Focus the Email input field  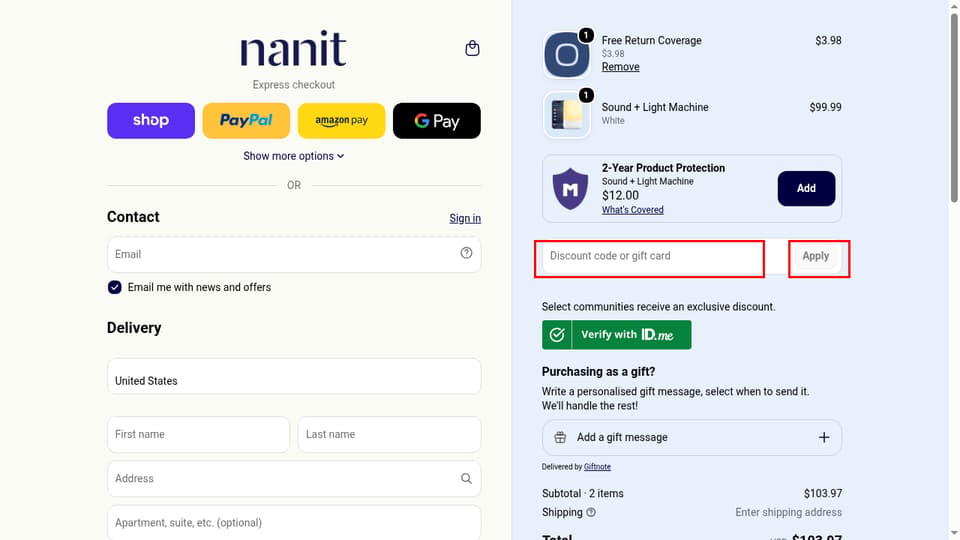tap(294, 255)
